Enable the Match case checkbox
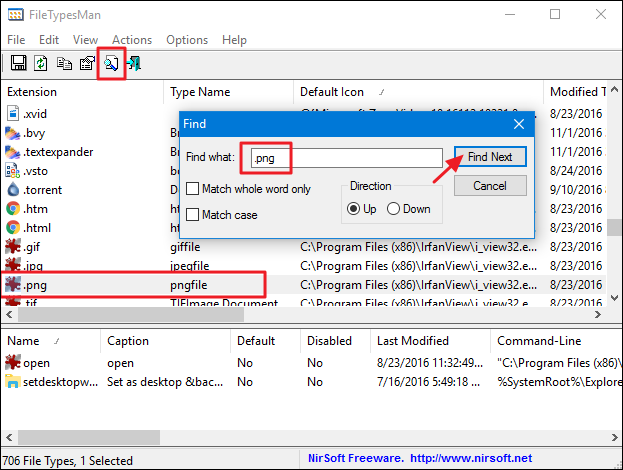The height and width of the screenshot is (470, 623). coord(192,215)
